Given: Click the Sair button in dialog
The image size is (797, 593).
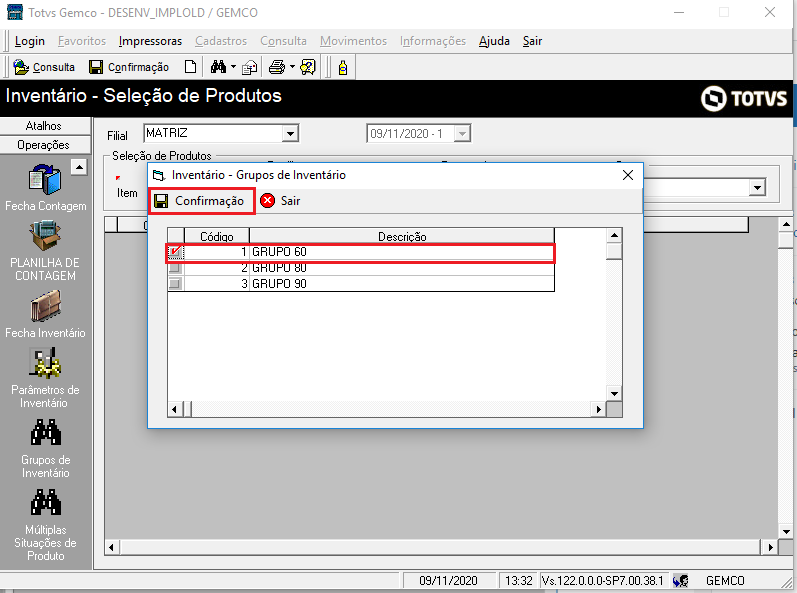Looking at the screenshot, I should coord(281,201).
